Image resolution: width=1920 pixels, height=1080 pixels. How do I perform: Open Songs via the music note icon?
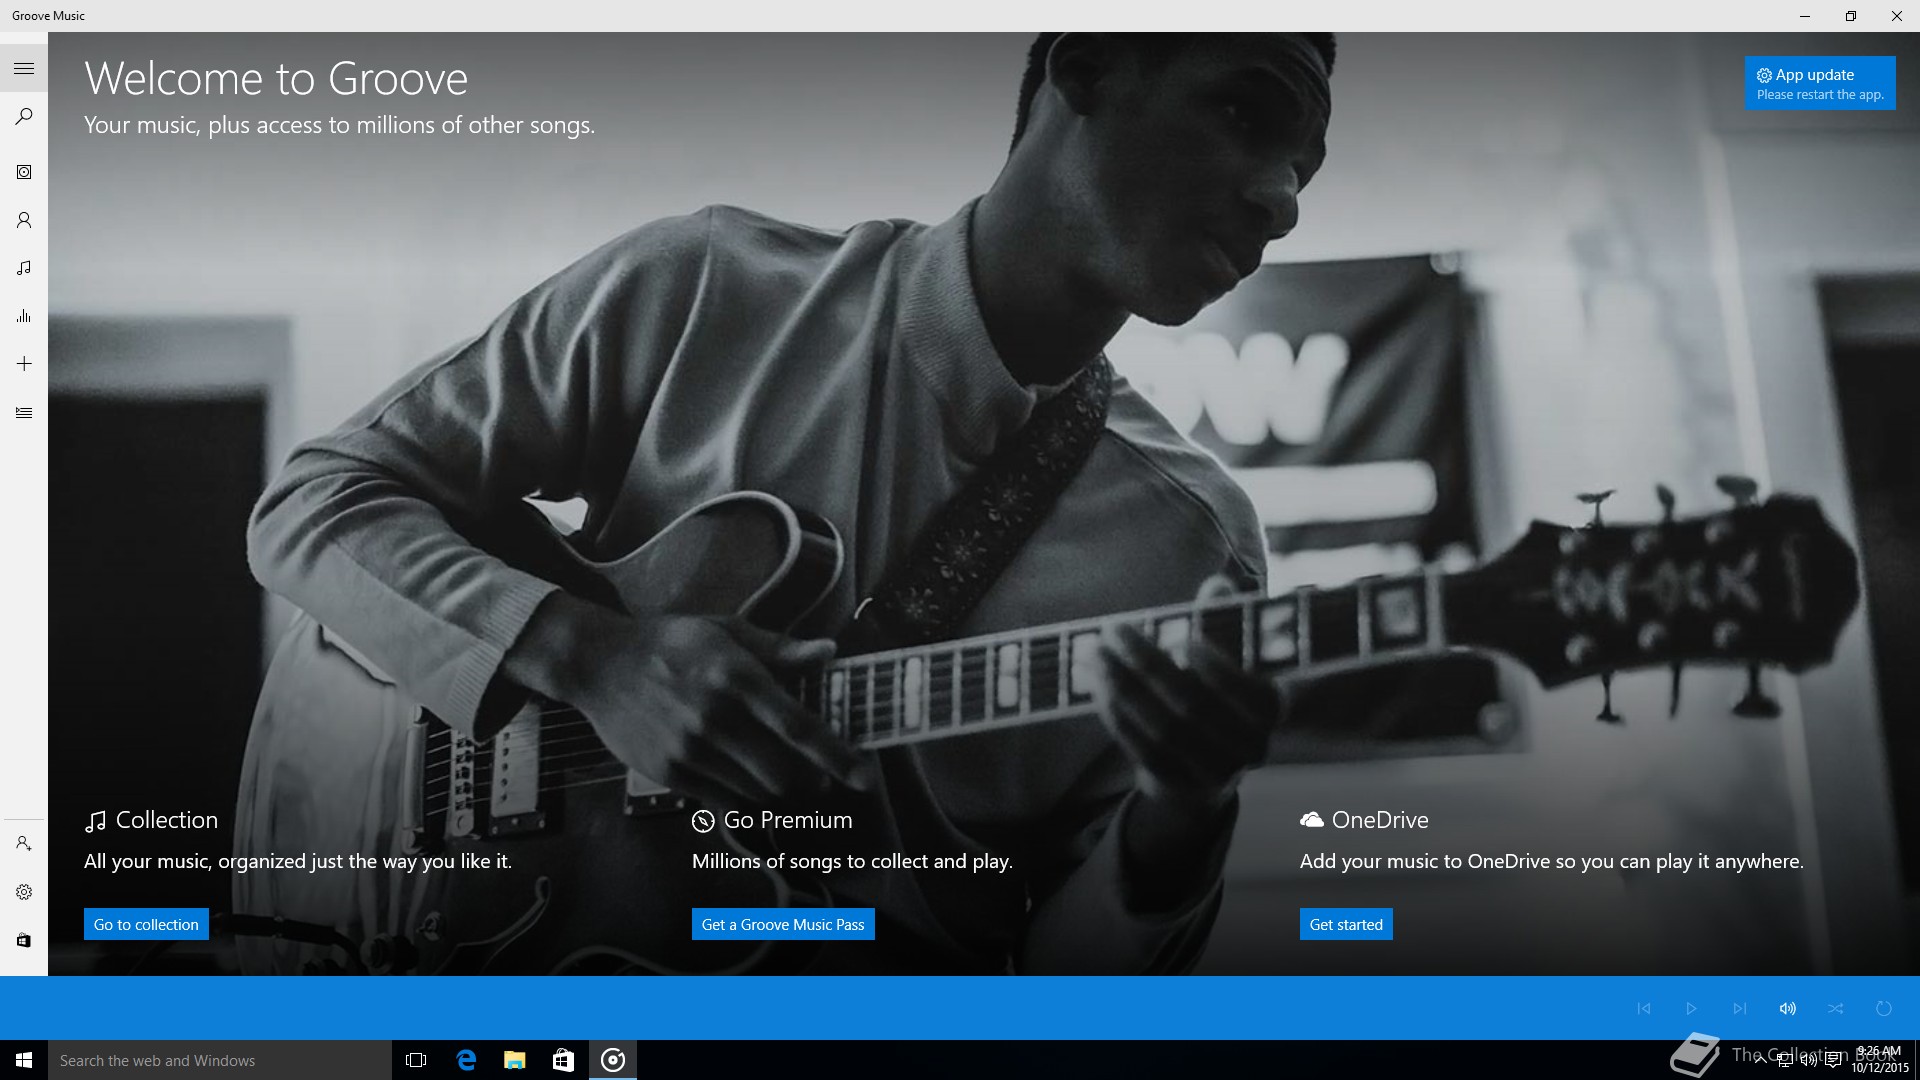24,268
